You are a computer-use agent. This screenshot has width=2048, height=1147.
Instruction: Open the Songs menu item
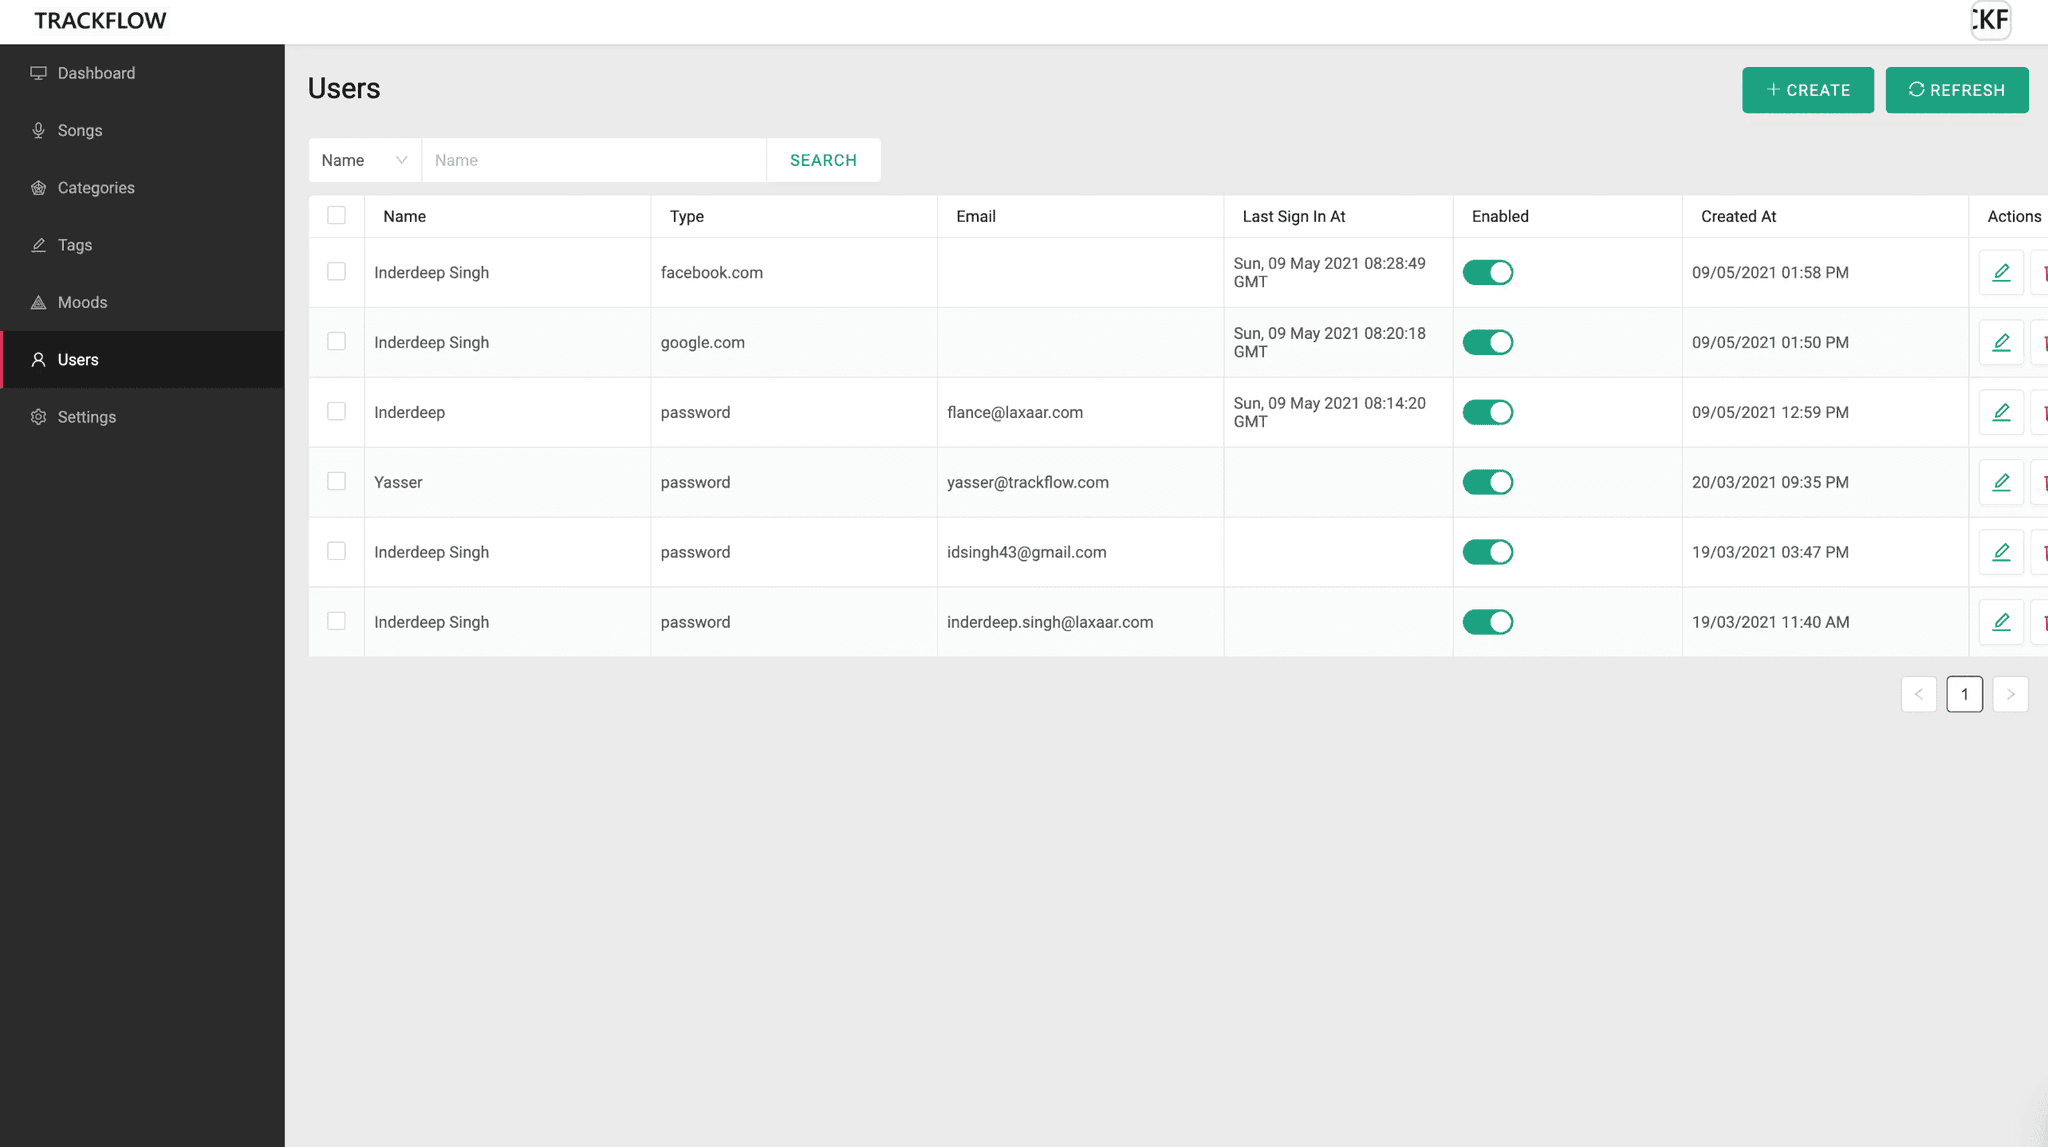(142, 130)
